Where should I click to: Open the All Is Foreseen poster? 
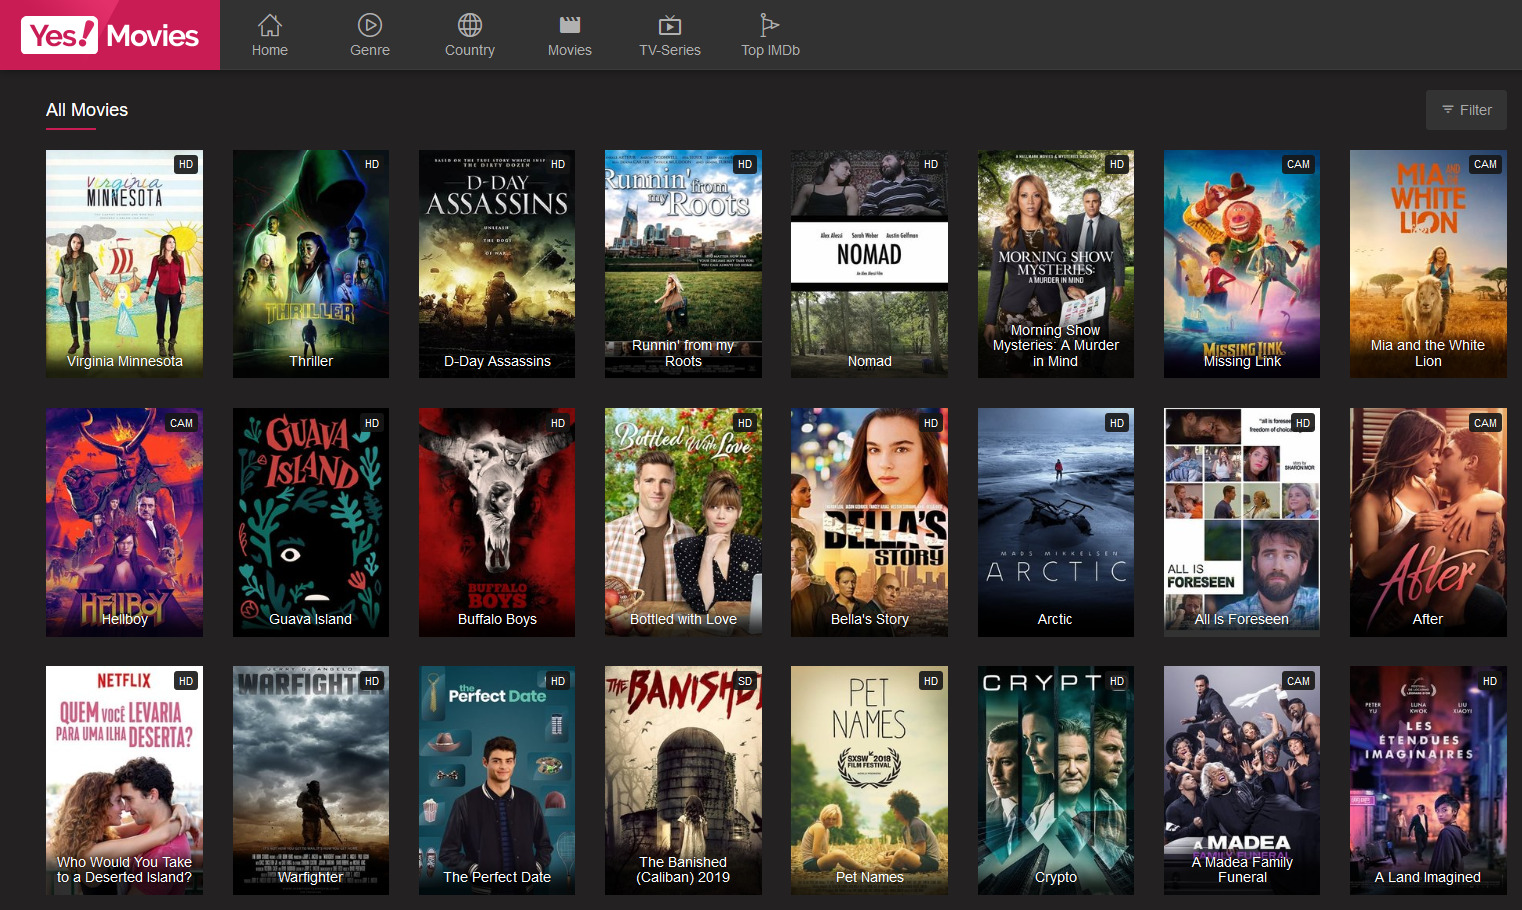point(1242,522)
